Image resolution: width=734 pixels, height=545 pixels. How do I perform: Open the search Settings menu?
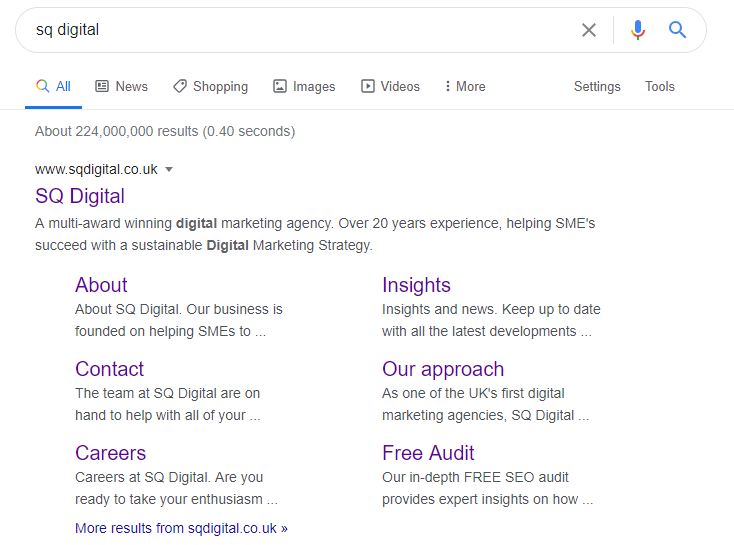pyautogui.click(x=597, y=87)
